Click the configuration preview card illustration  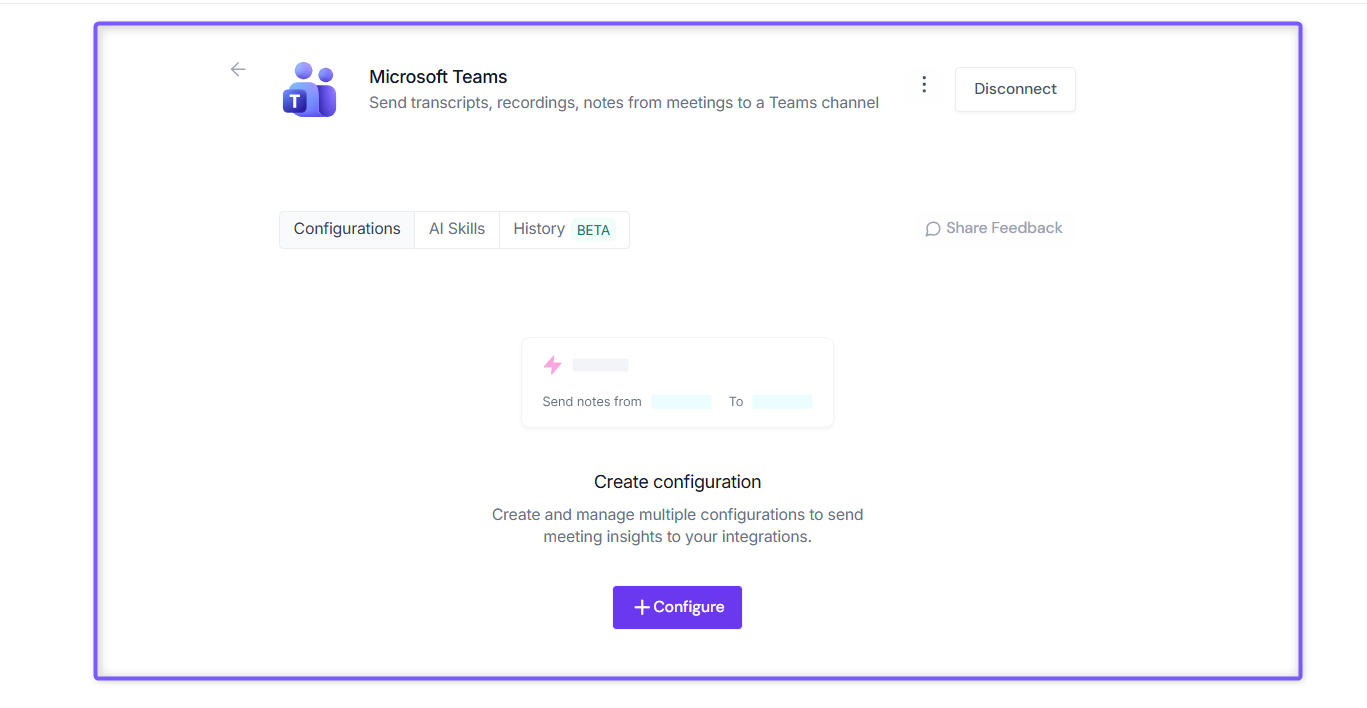[677, 383]
